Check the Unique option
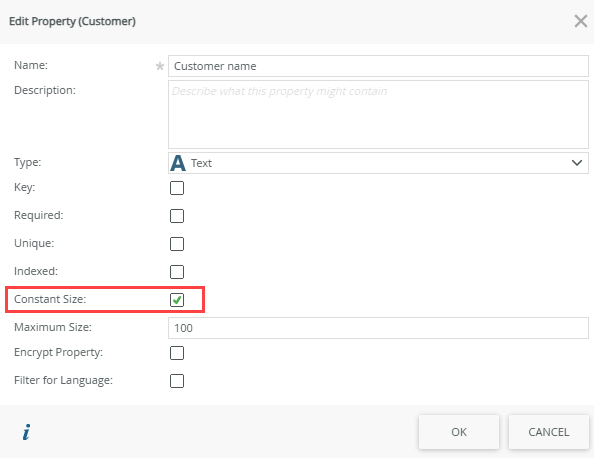The width and height of the screenshot is (594, 458). (177, 244)
